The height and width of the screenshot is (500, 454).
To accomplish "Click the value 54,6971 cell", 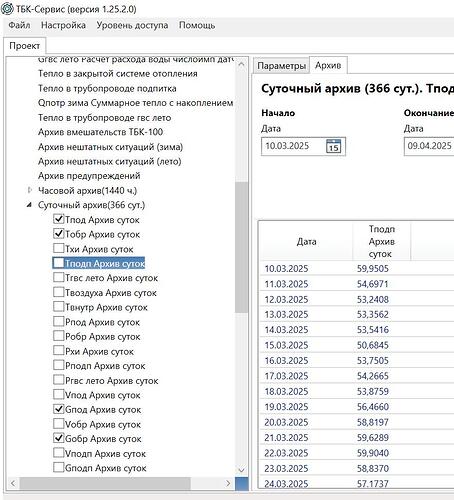I will pyautogui.click(x=373, y=284).
